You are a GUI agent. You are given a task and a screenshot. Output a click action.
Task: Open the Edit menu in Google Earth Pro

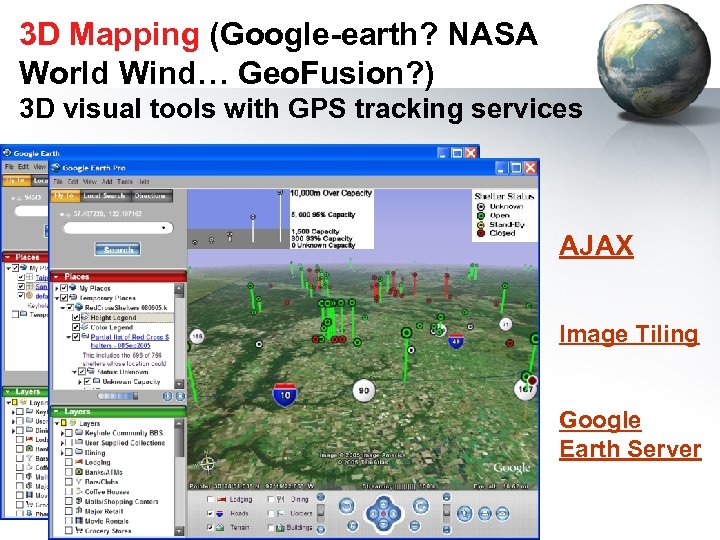(x=73, y=181)
